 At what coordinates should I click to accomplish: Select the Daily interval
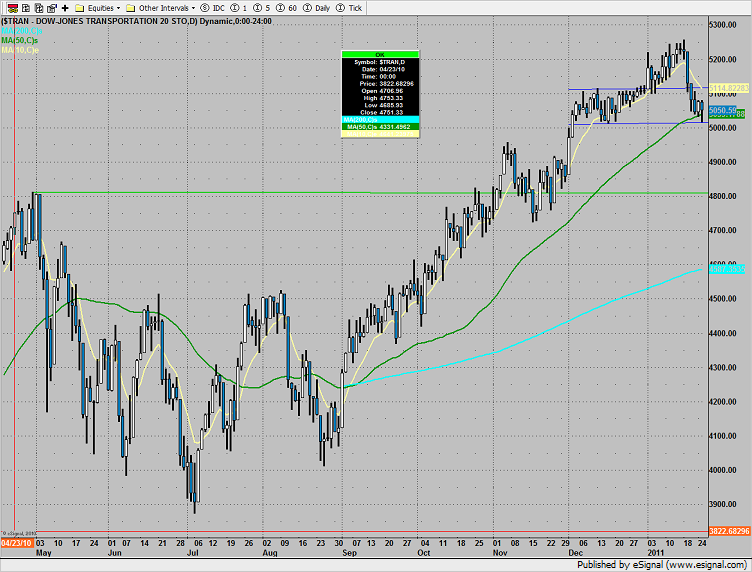tap(317, 8)
